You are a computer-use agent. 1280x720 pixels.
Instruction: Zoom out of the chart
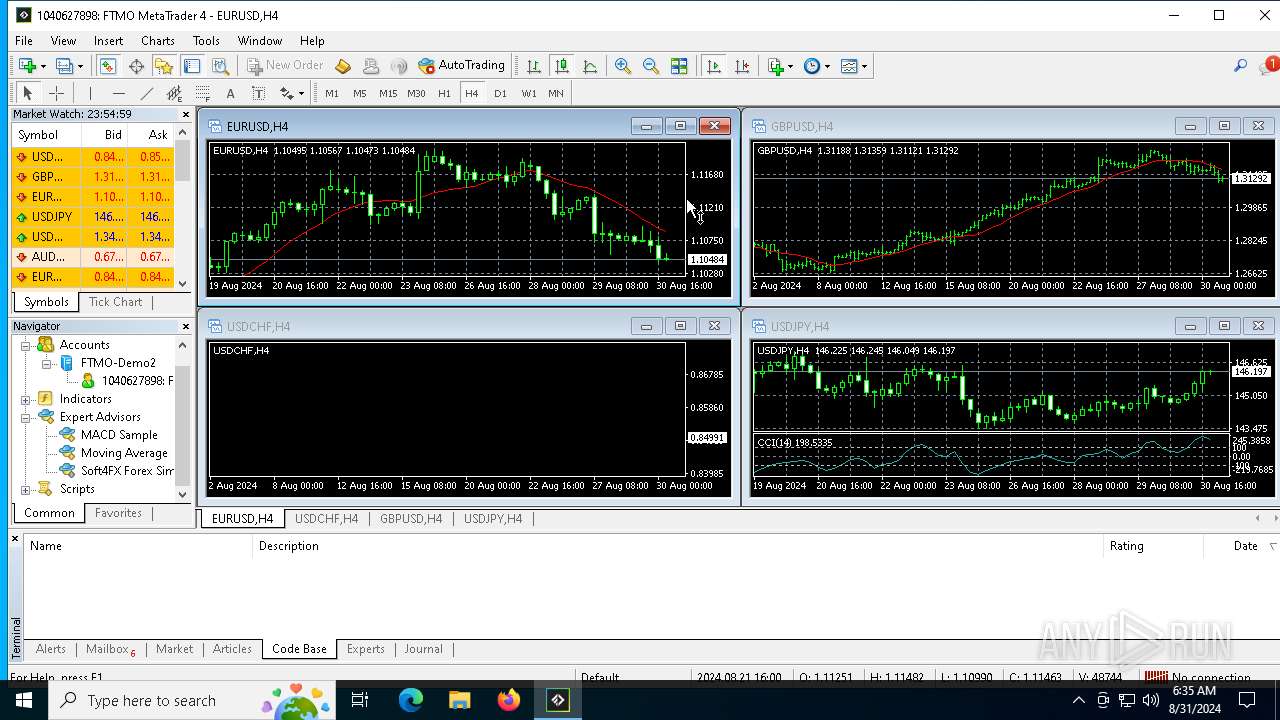point(651,66)
